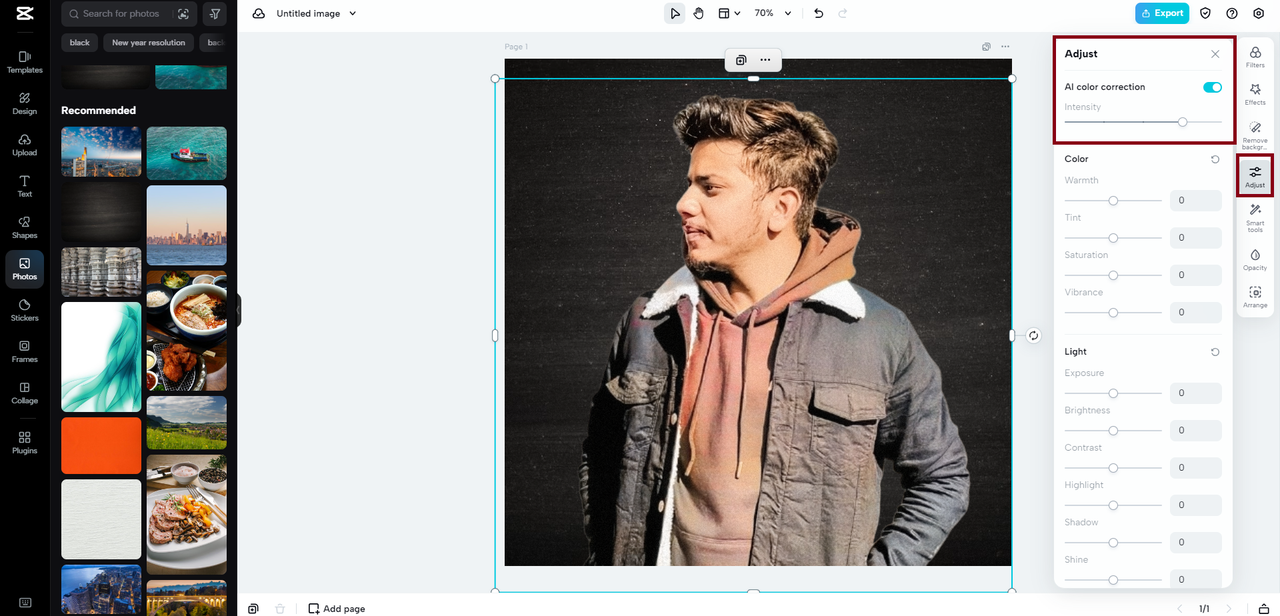Open the Collage sidebar panel
This screenshot has height=616, width=1280.
[x=25, y=393]
